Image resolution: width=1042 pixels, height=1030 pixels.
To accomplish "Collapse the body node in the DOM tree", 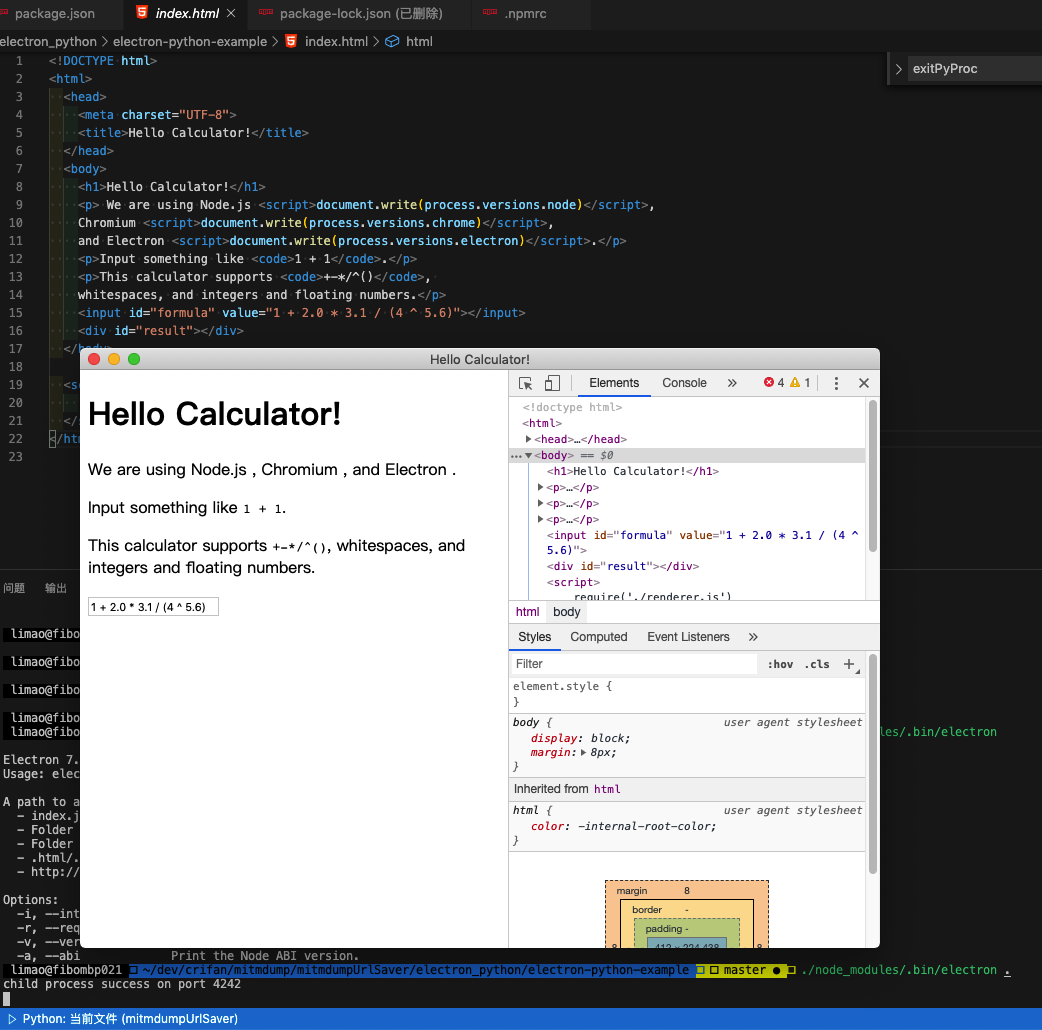I will pyautogui.click(x=528, y=455).
